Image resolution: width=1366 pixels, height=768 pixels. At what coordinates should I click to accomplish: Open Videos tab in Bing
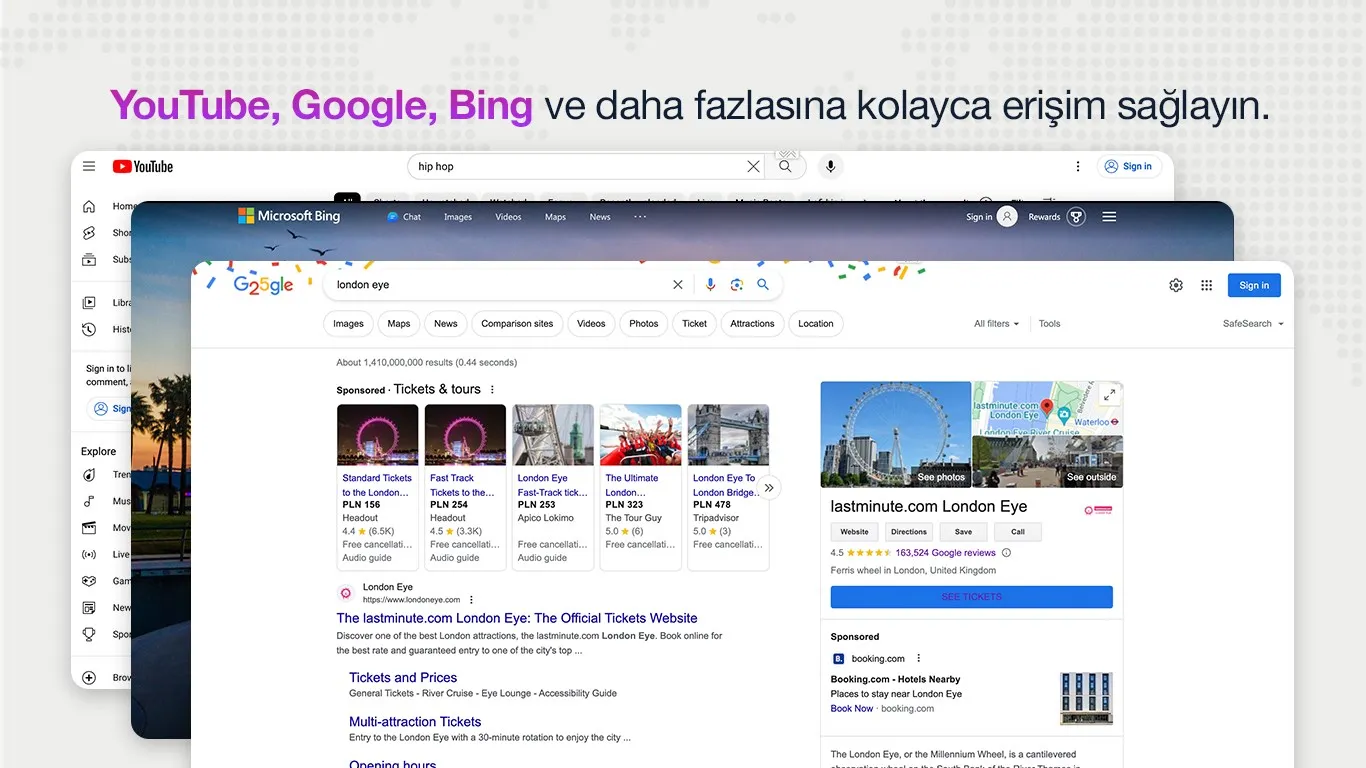[x=508, y=217]
